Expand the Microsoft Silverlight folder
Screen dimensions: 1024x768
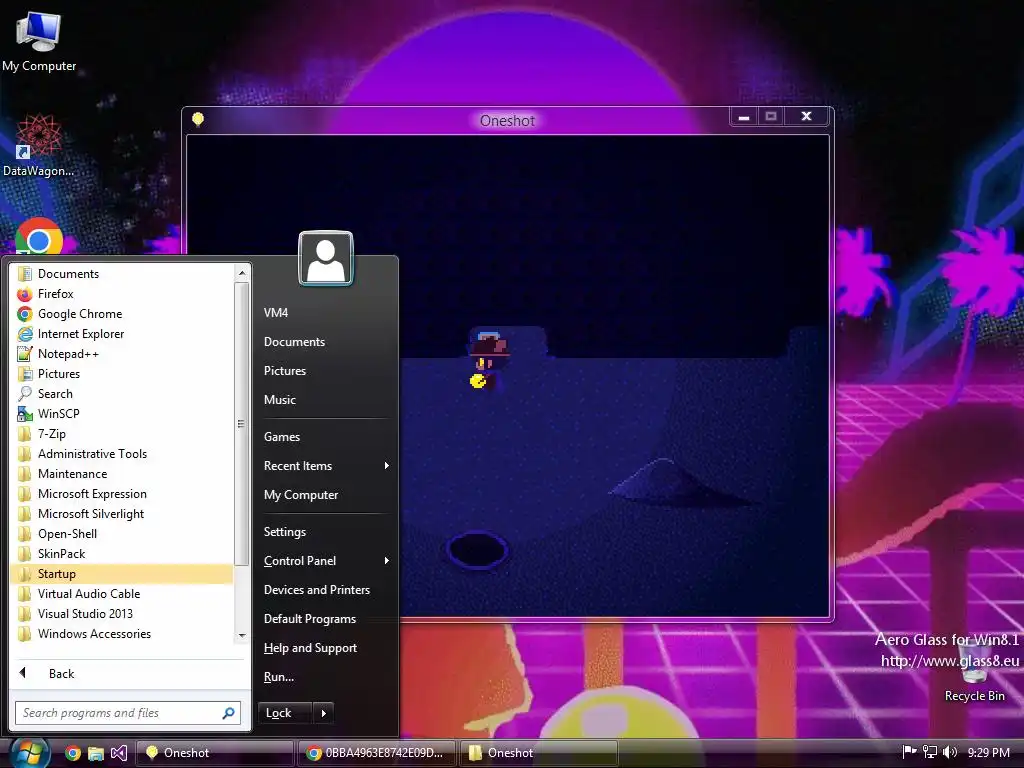[x=81, y=514]
